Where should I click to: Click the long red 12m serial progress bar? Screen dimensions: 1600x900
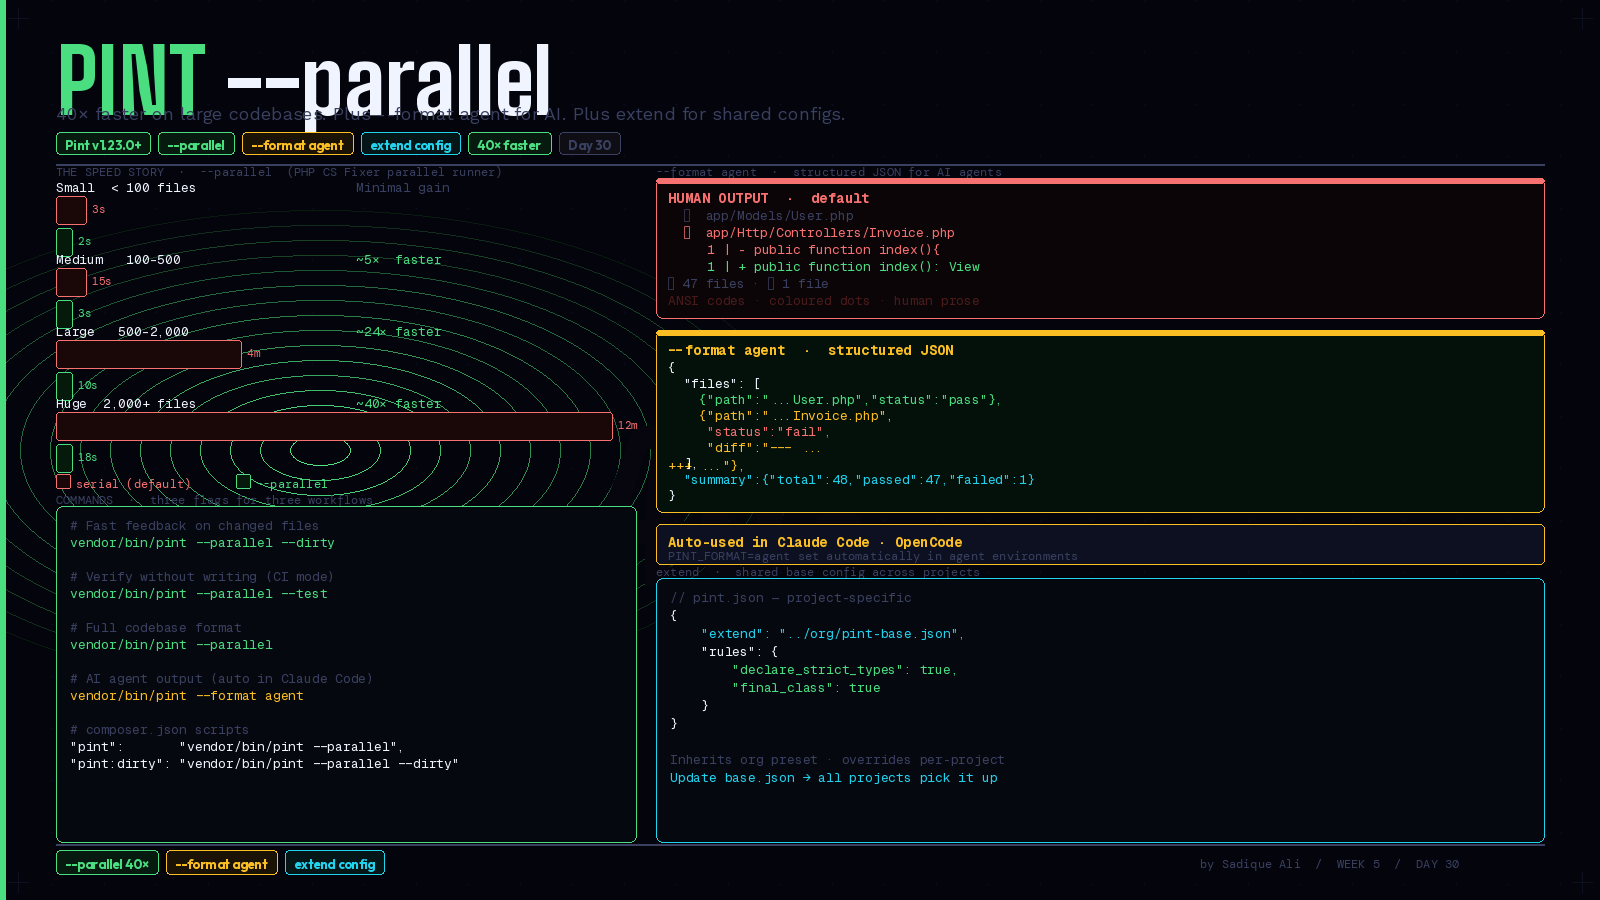tap(335, 426)
